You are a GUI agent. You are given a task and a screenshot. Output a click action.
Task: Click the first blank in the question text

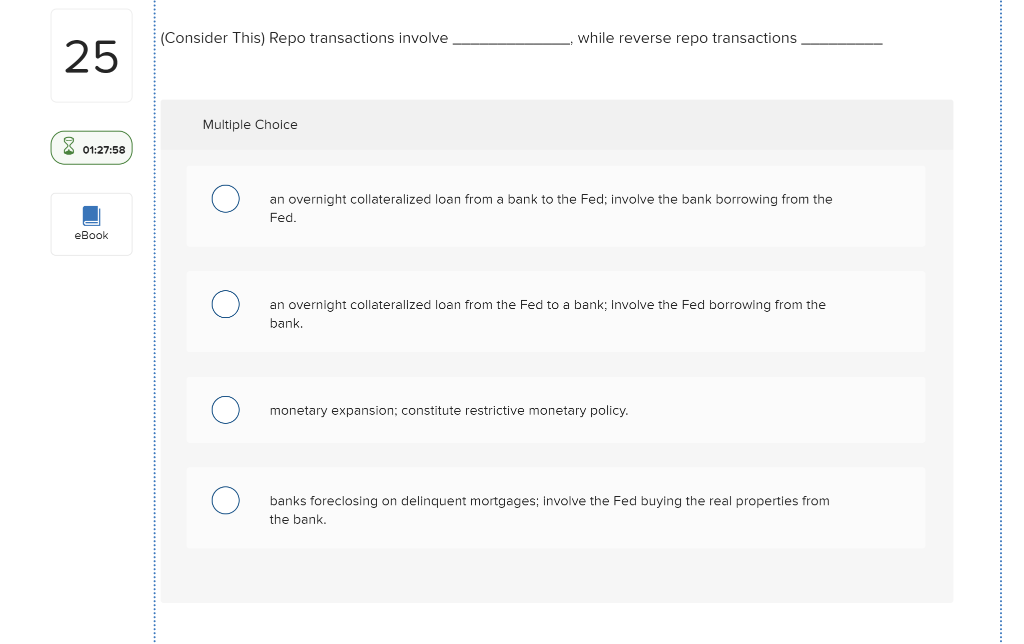click(511, 38)
